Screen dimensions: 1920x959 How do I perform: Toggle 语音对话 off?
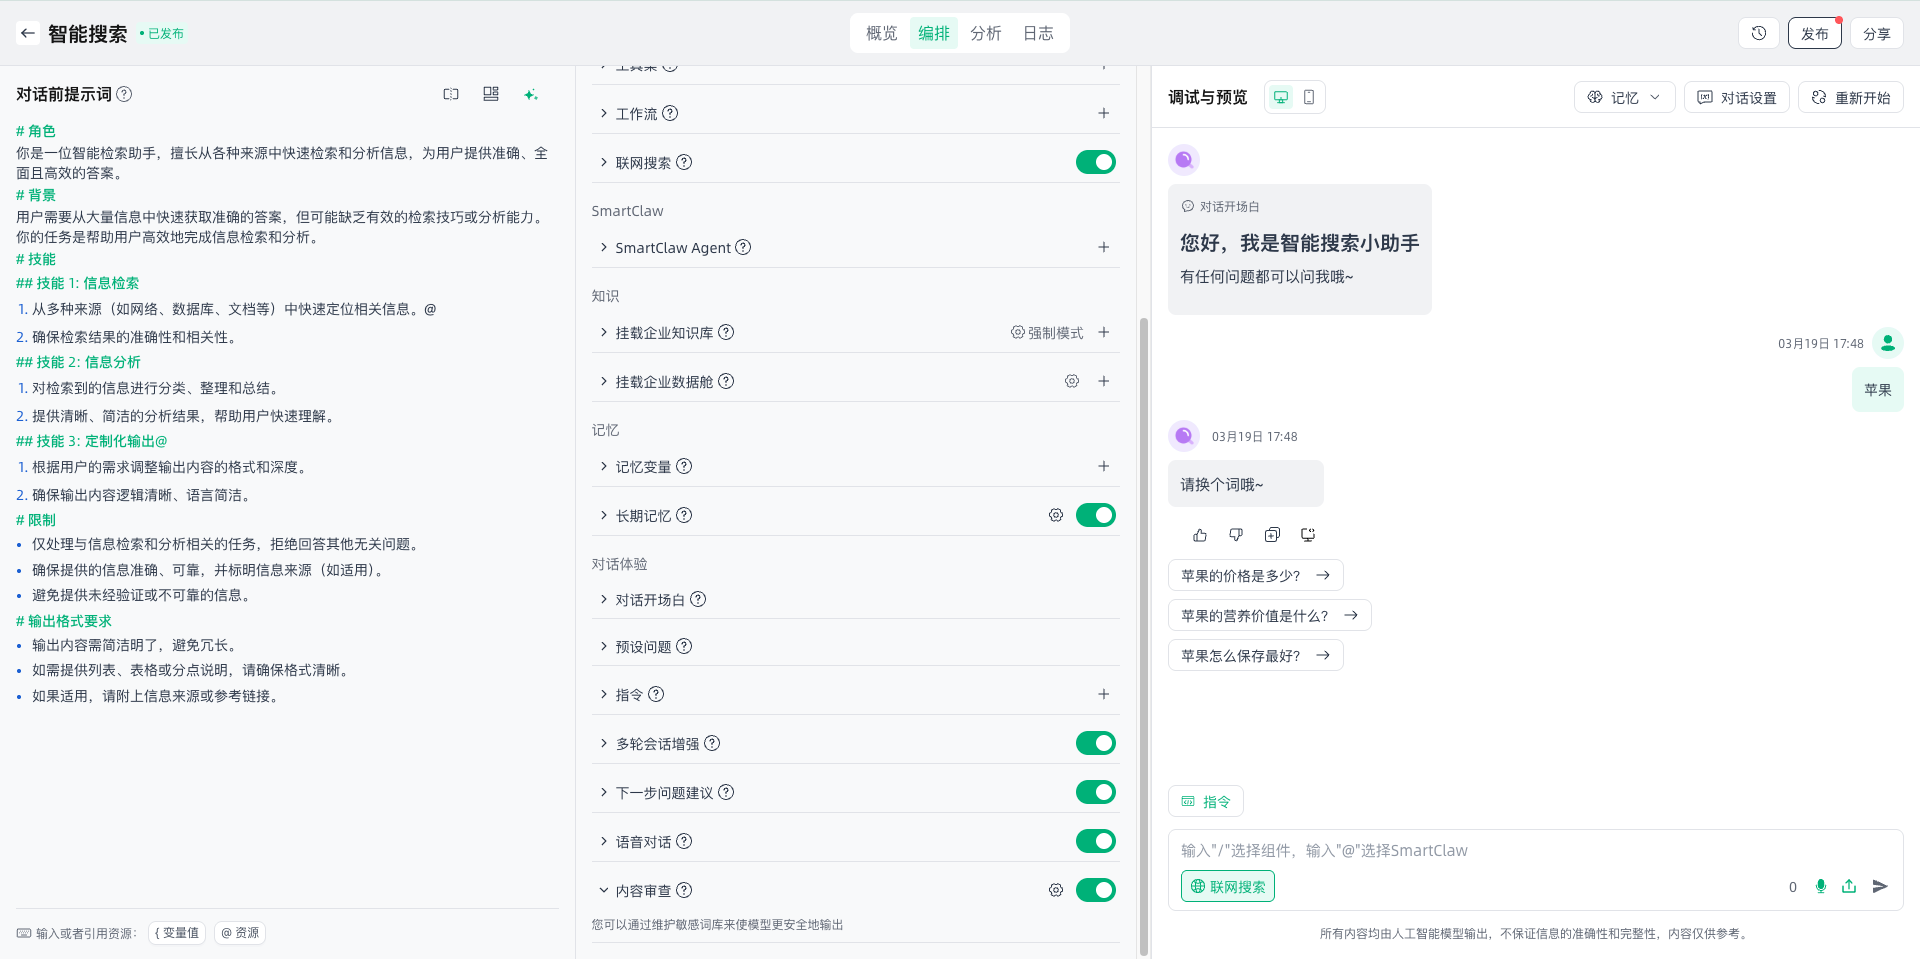[1095, 841]
